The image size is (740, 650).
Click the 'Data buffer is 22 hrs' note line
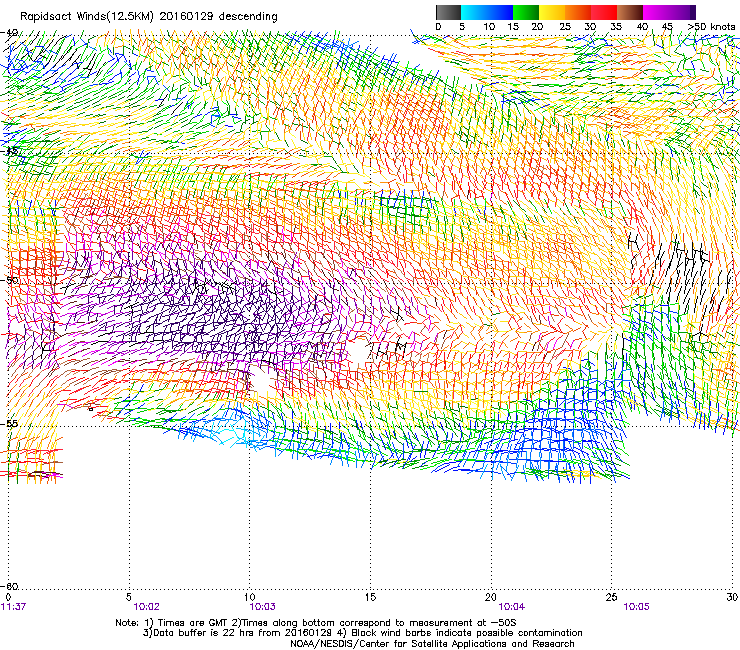[x=362, y=633]
